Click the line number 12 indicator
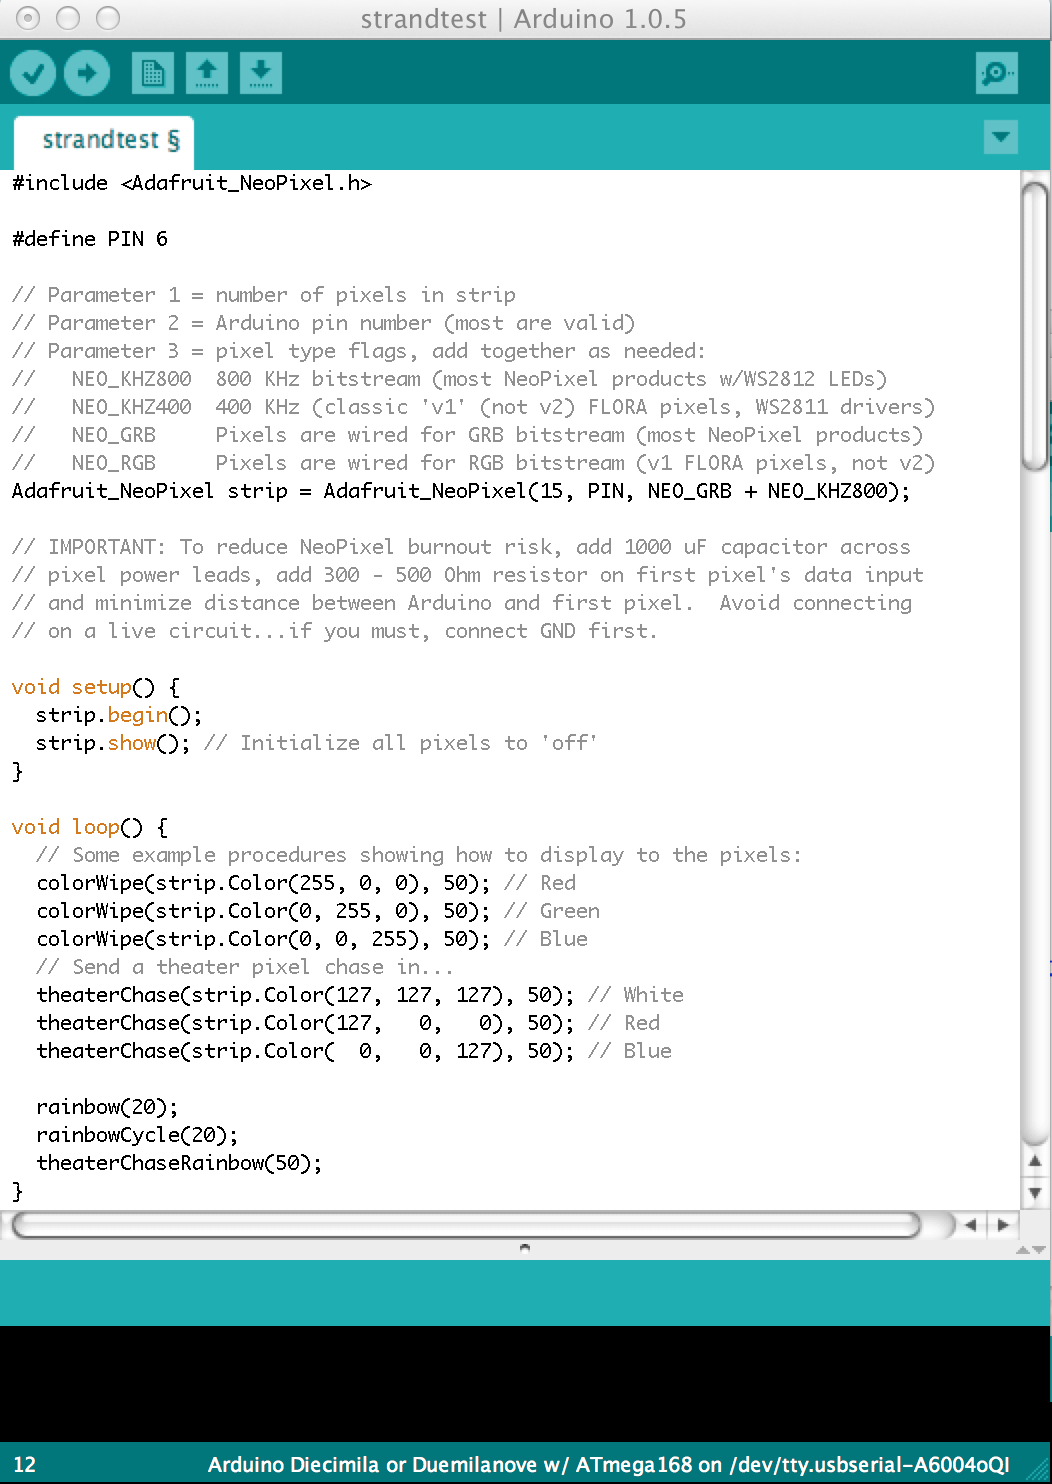This screenshot has width=1052, height=1484. pos(22,1466)
